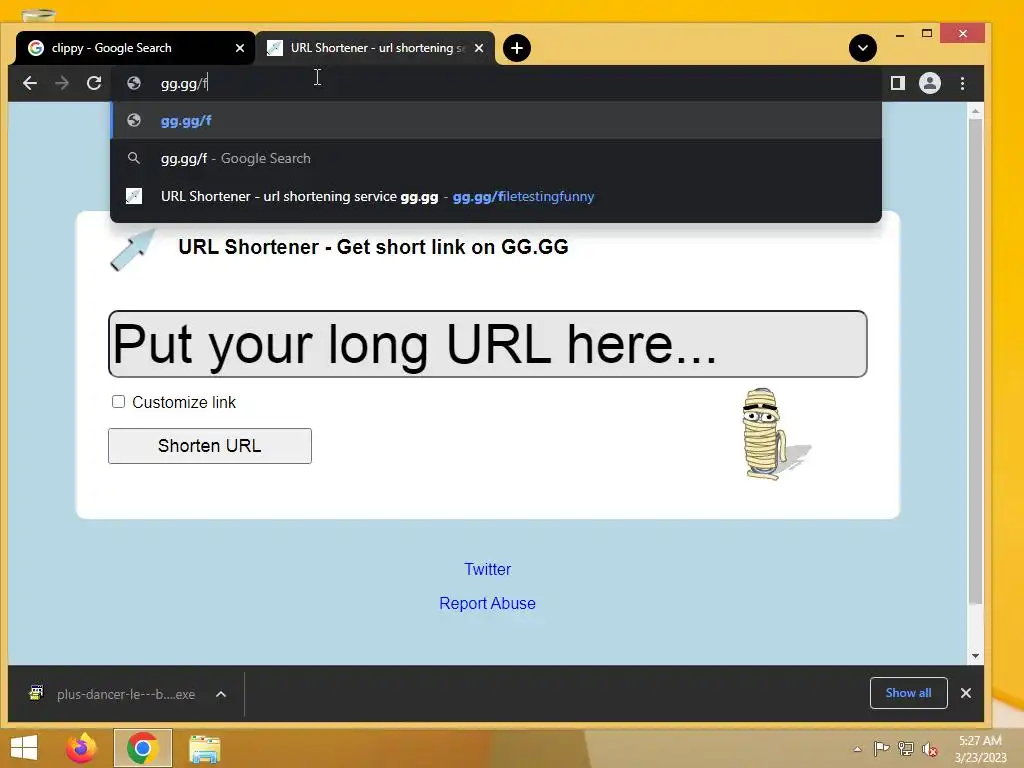Screen dimensions: 1024x768
Task: Open the Twitter link
Action: (487, 569)
